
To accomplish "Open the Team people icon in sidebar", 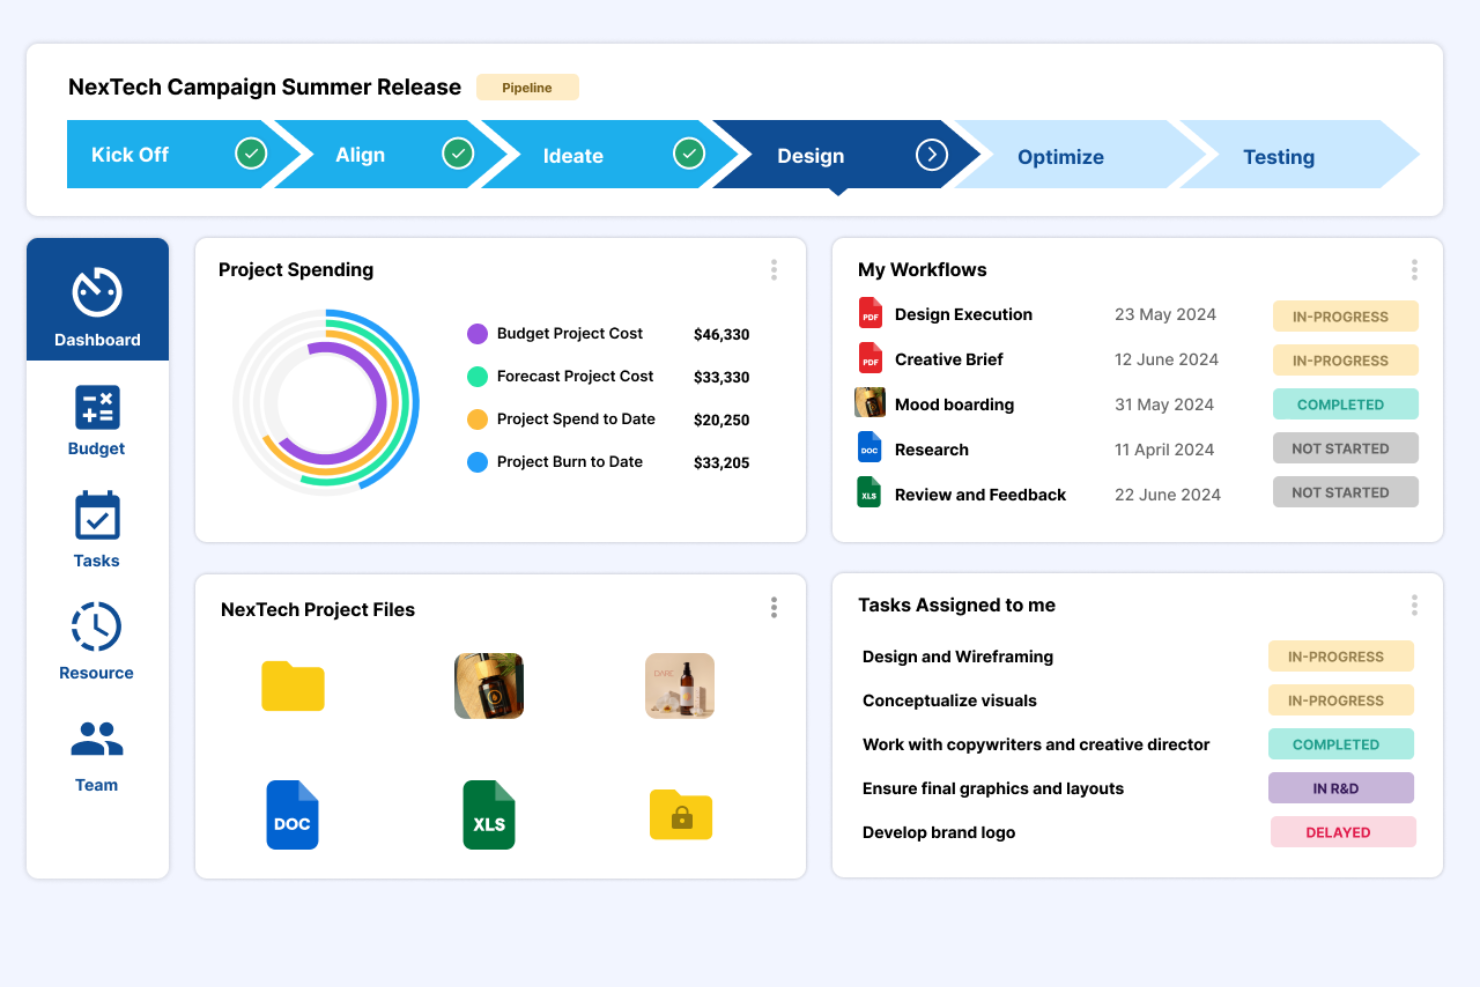I will pyautogui.click(x=96, y=738).
